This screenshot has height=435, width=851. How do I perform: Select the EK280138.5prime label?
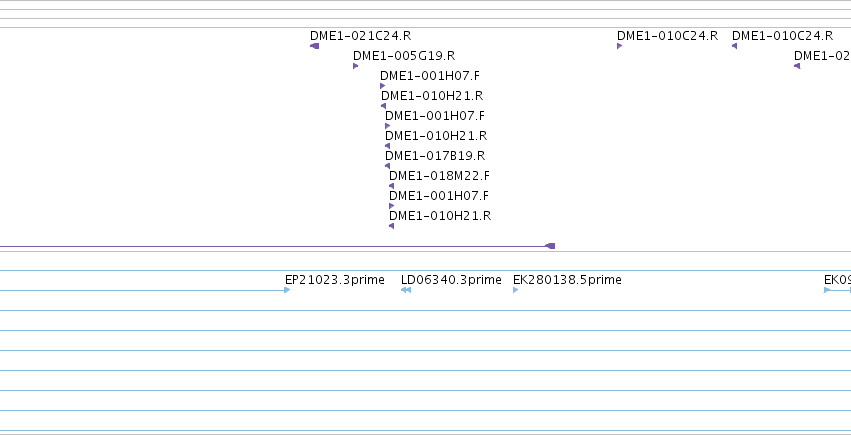coord(567,280)
